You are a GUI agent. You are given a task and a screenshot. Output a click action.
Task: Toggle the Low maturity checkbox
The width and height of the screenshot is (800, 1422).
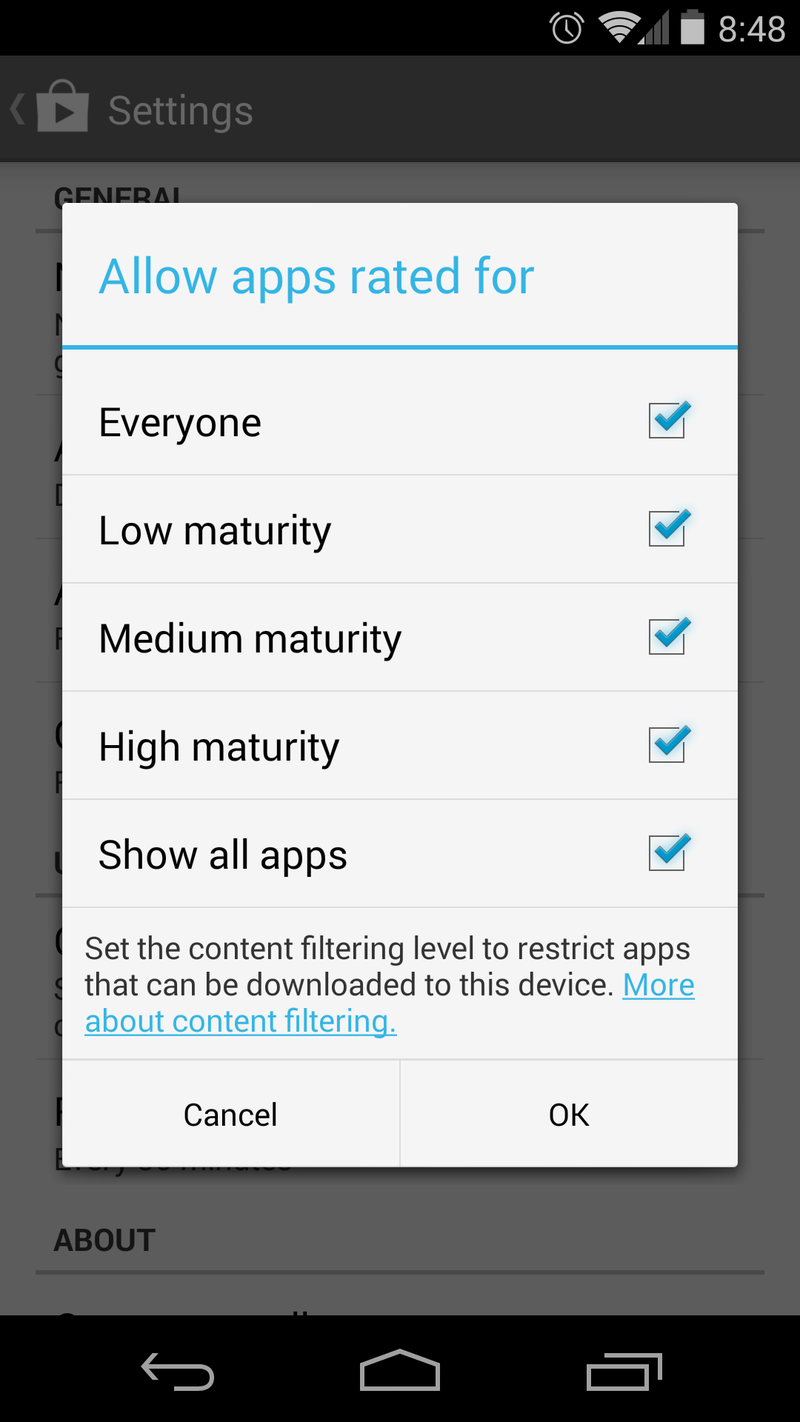[x=667, y=529]
